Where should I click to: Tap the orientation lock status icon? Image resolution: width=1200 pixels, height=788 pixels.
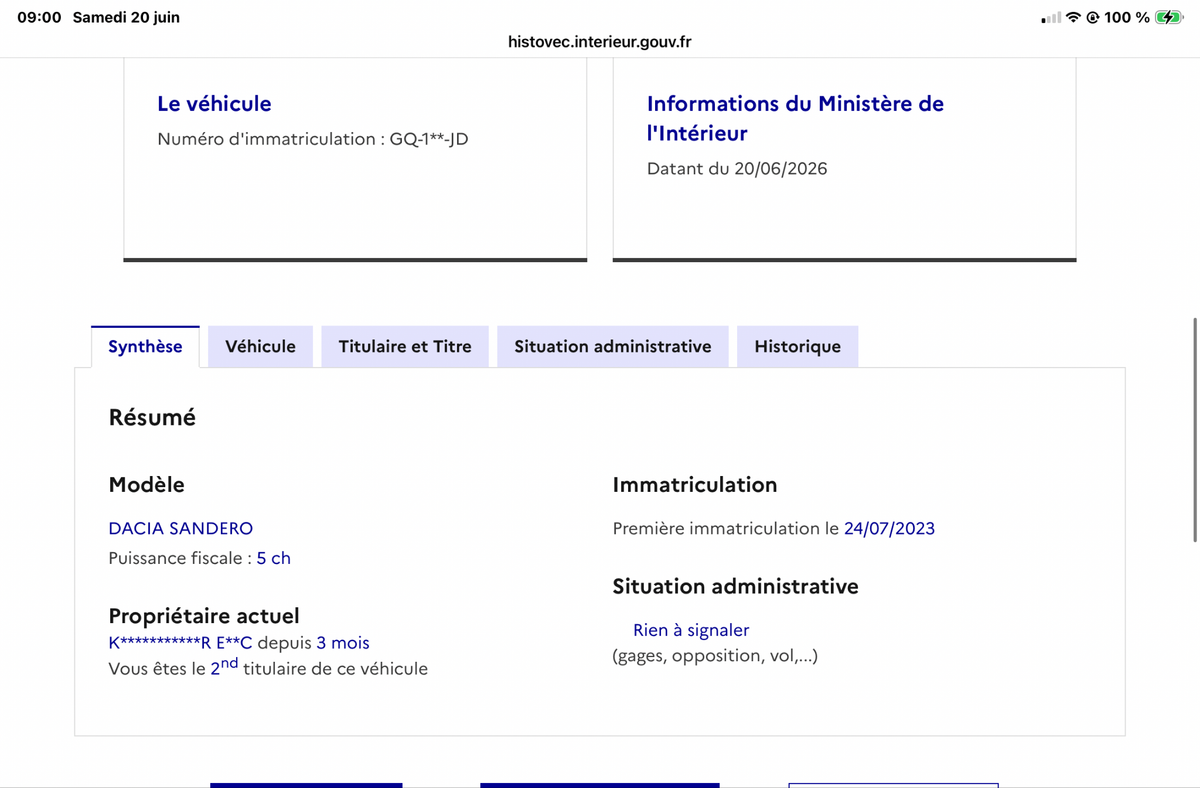click(1092, 17)
